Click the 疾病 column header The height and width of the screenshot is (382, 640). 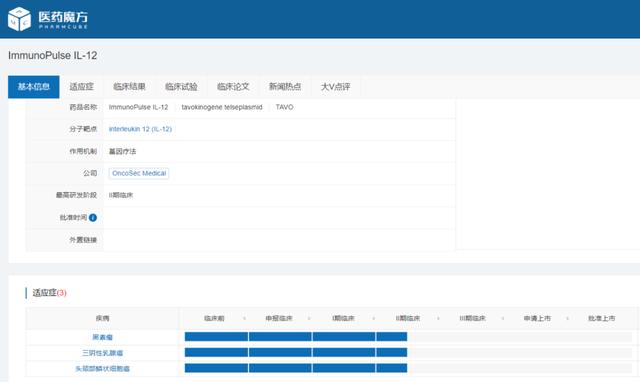coord(102,318)
